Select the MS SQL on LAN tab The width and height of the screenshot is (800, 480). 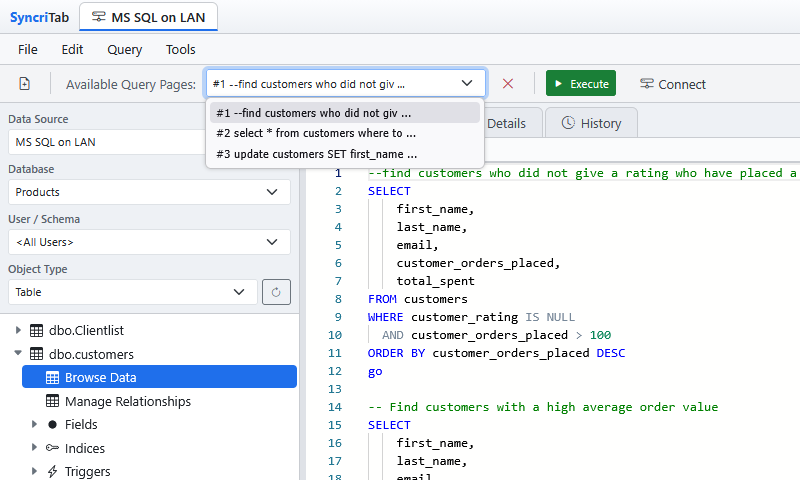pyautogui.click(x=148, y=17)
